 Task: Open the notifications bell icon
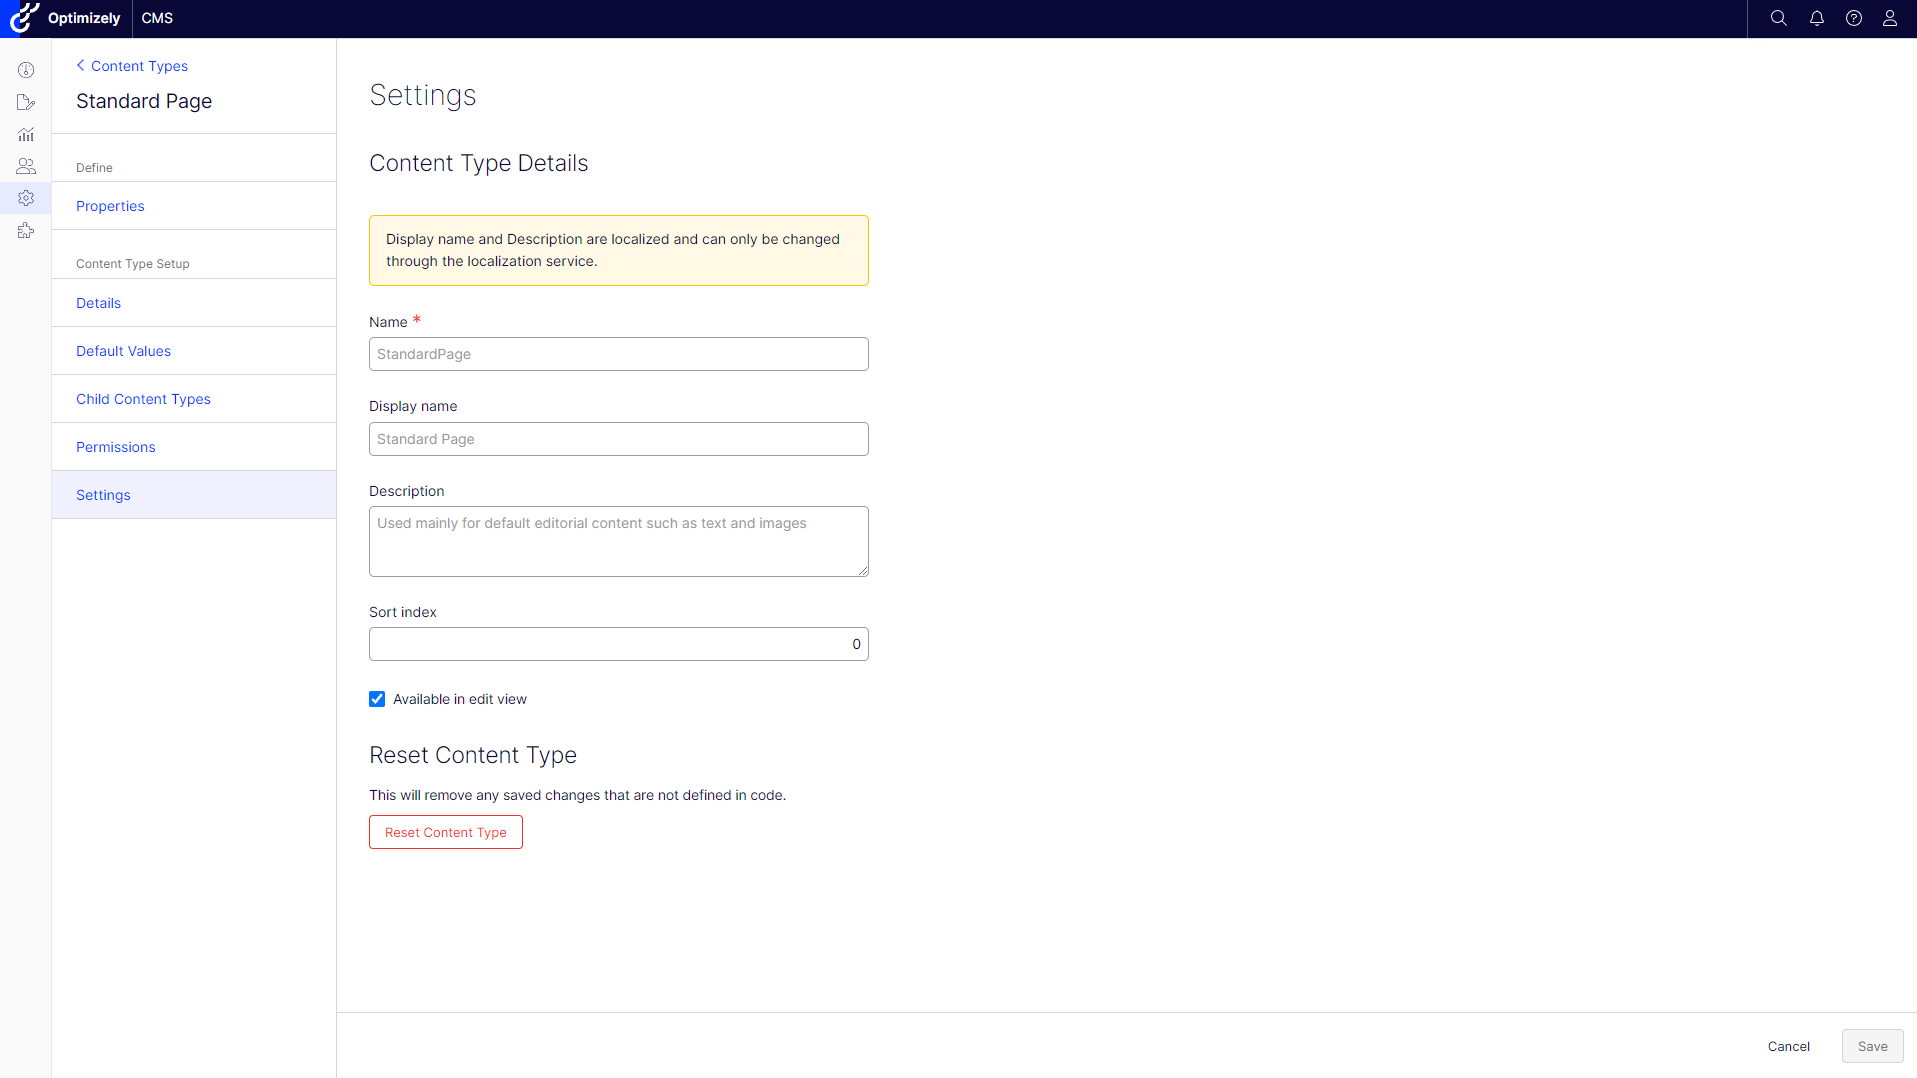(x=1816, y=18)
